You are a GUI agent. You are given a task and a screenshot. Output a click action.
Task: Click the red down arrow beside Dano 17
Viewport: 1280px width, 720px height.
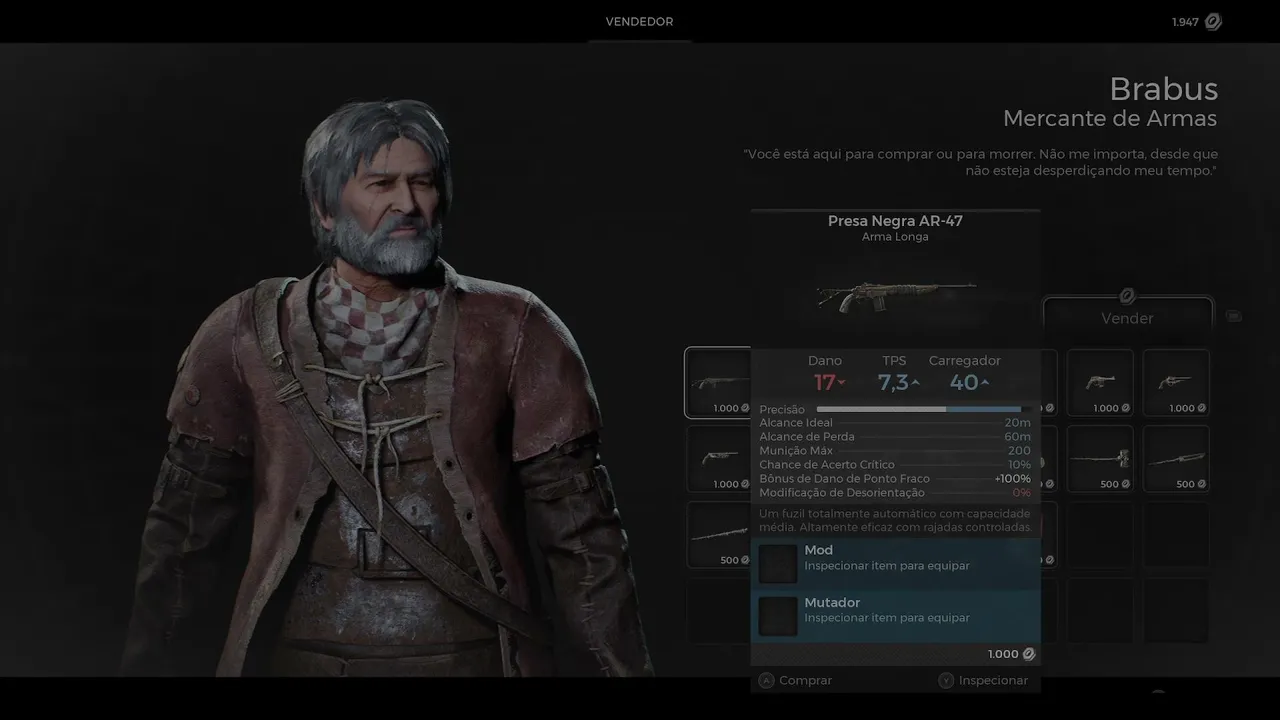pyautogui.click(x=841, y=383)
